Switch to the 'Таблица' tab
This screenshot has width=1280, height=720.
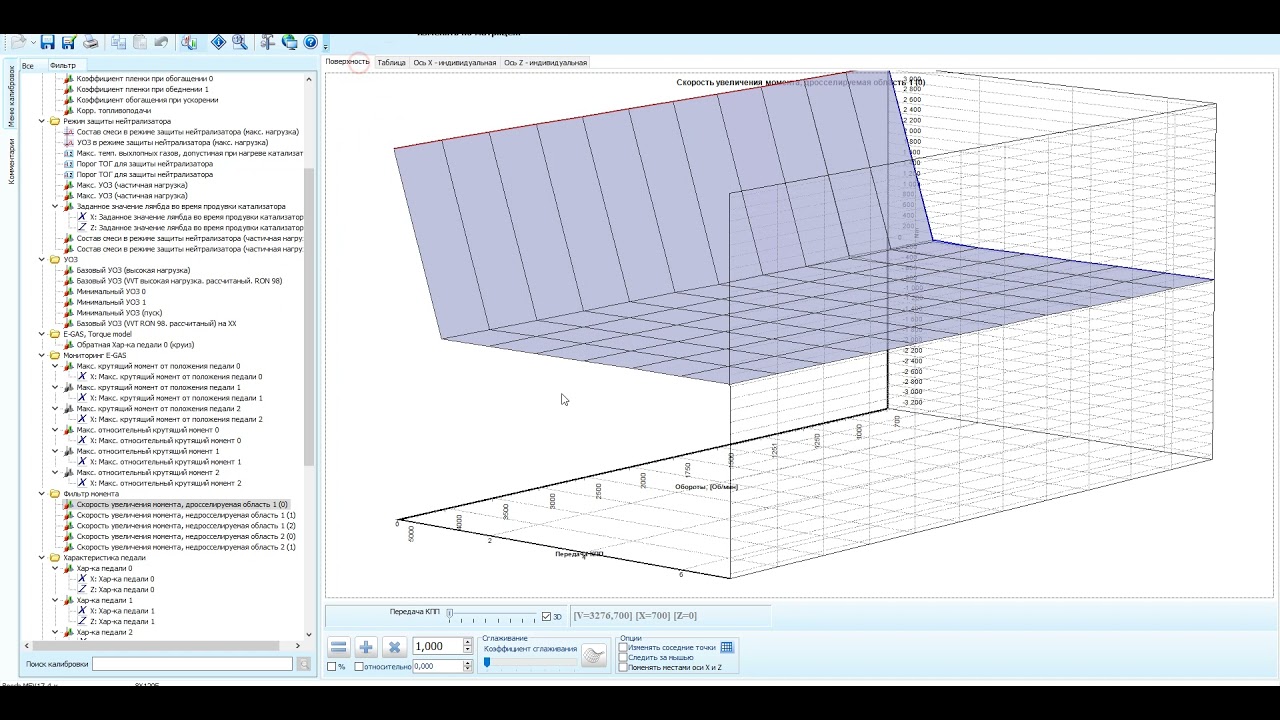391,62
